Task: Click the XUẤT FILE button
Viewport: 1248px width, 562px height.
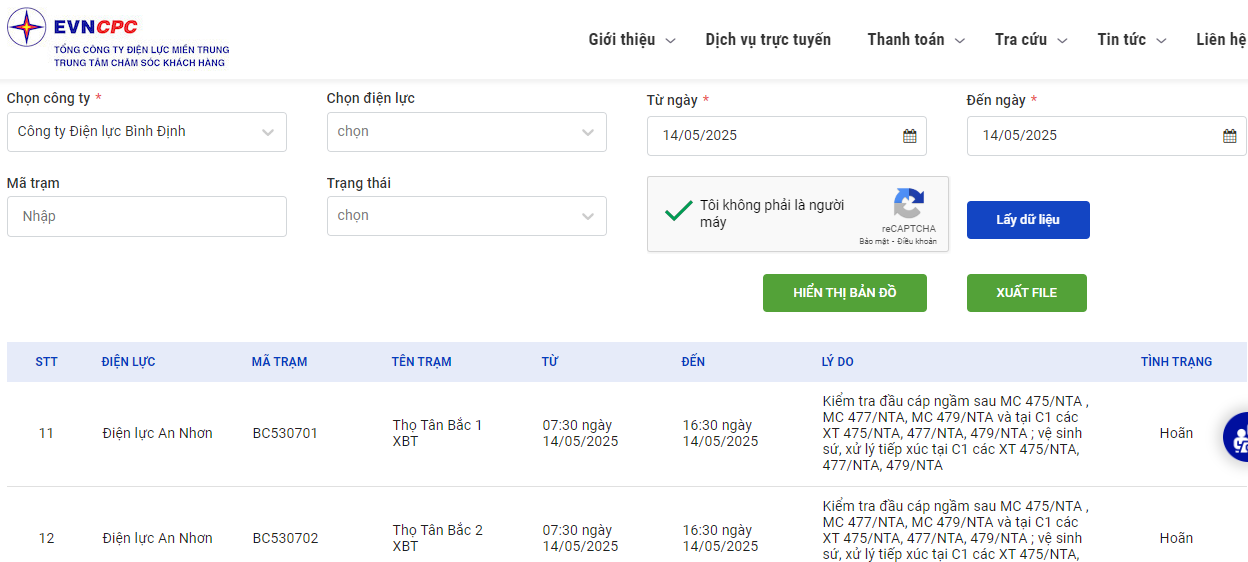Action: click(1026, 293)
